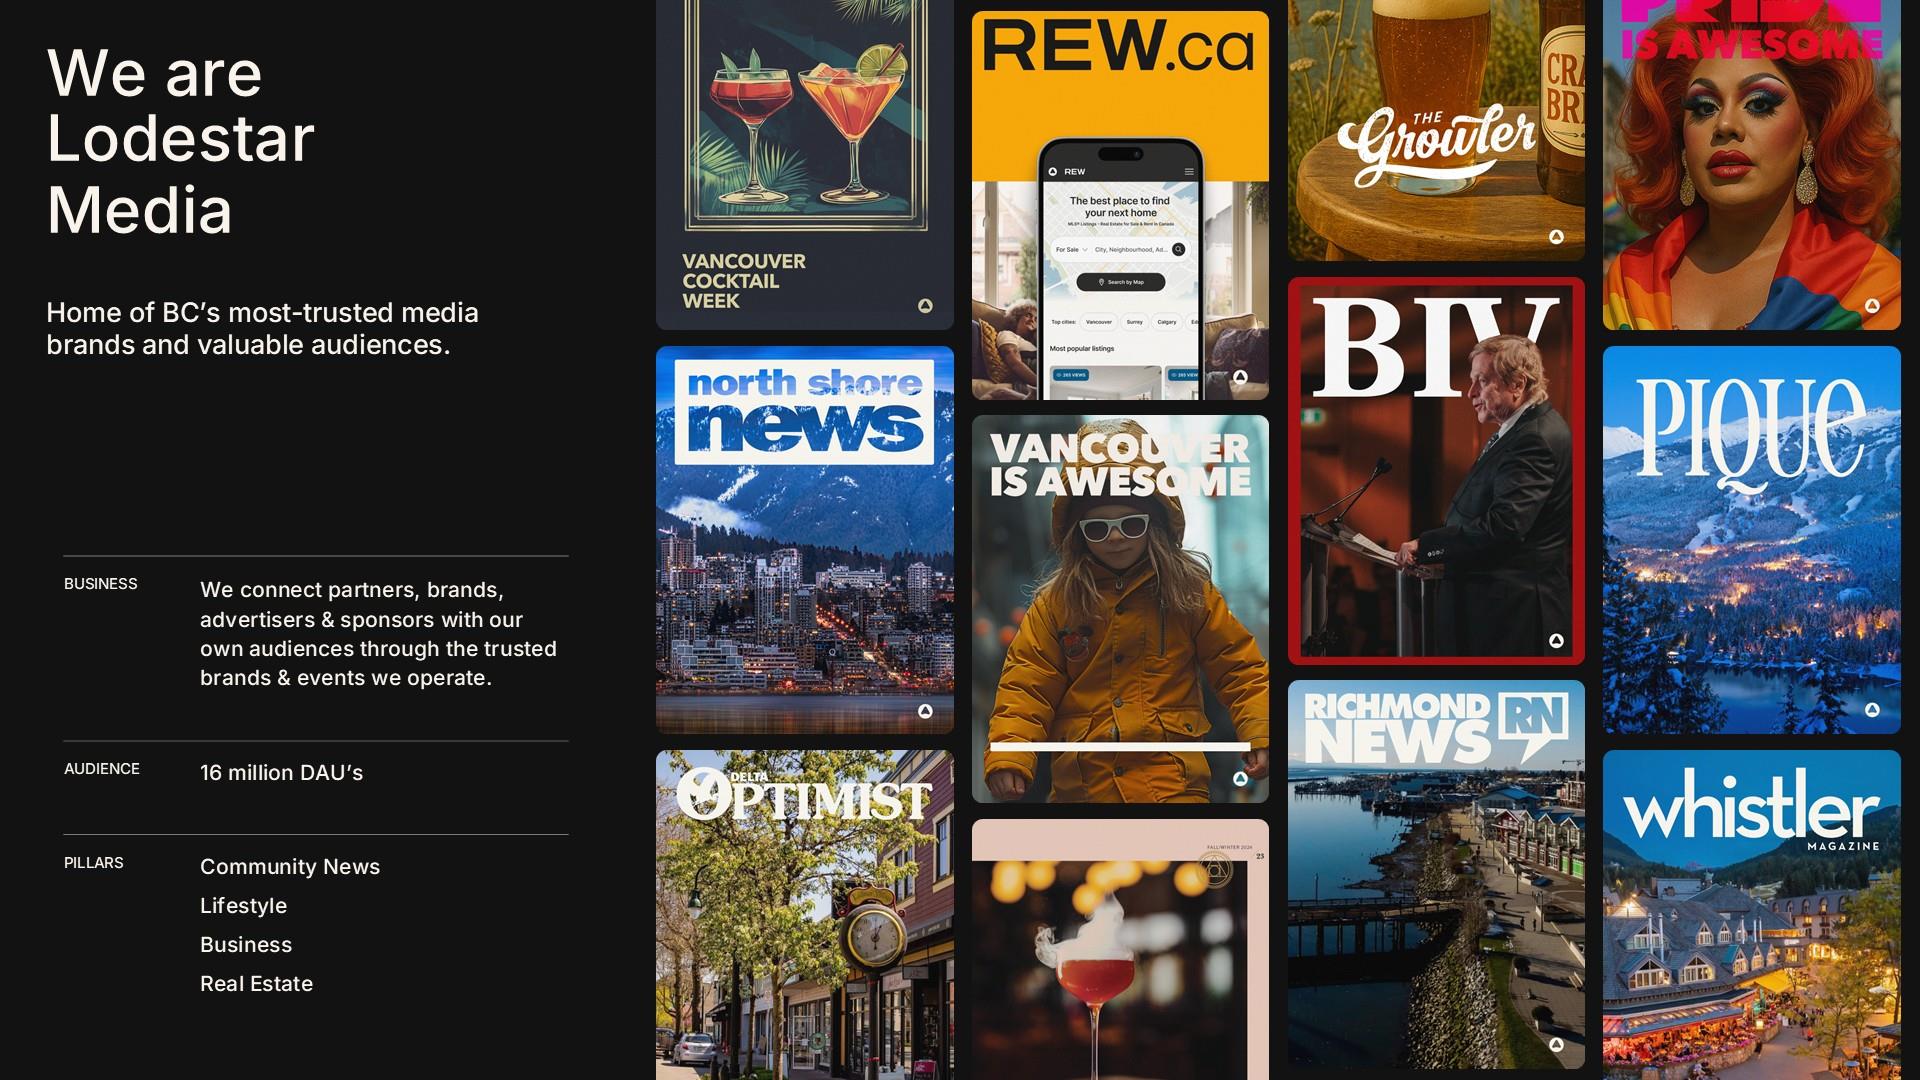Click the Real Estate pillar text
This screenshot has width=1920, height=1080.
coord(256,984)
